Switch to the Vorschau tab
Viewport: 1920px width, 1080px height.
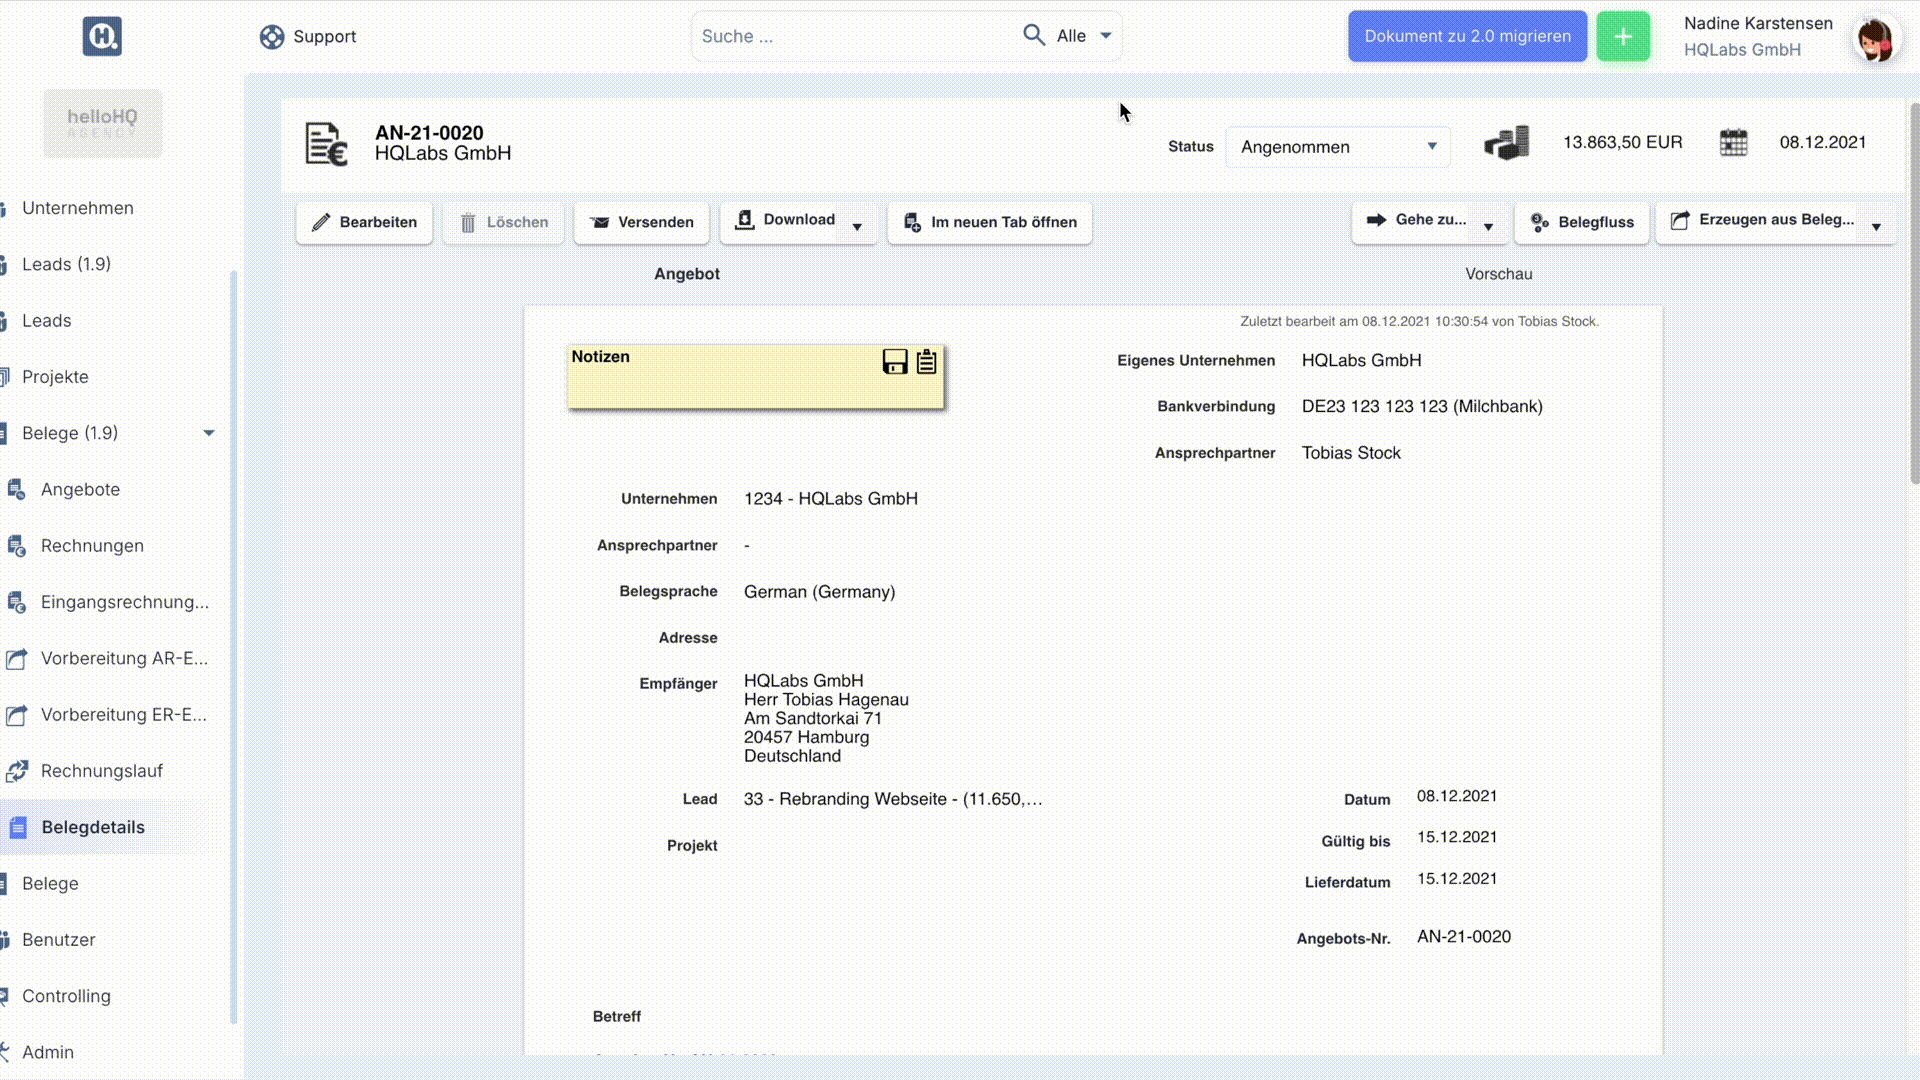[1498, 274]
